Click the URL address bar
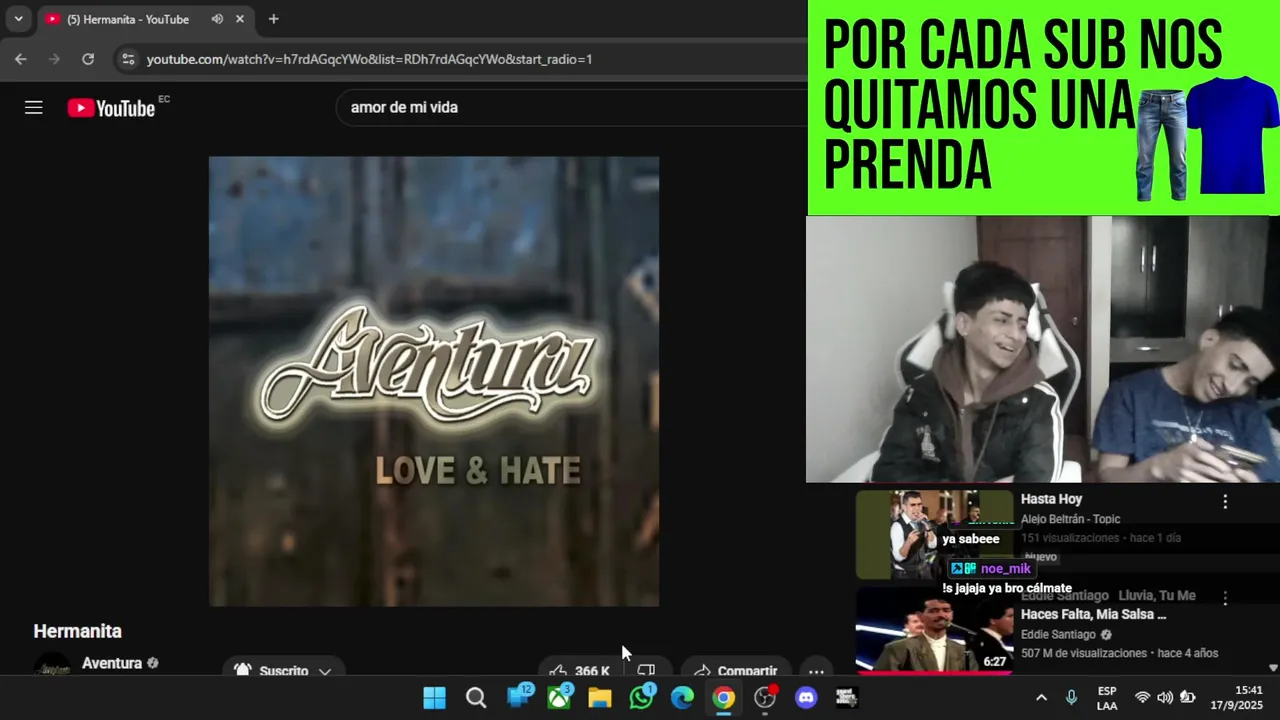The width and height of the screenshot is (1280, 720). [x=460, y=59]
